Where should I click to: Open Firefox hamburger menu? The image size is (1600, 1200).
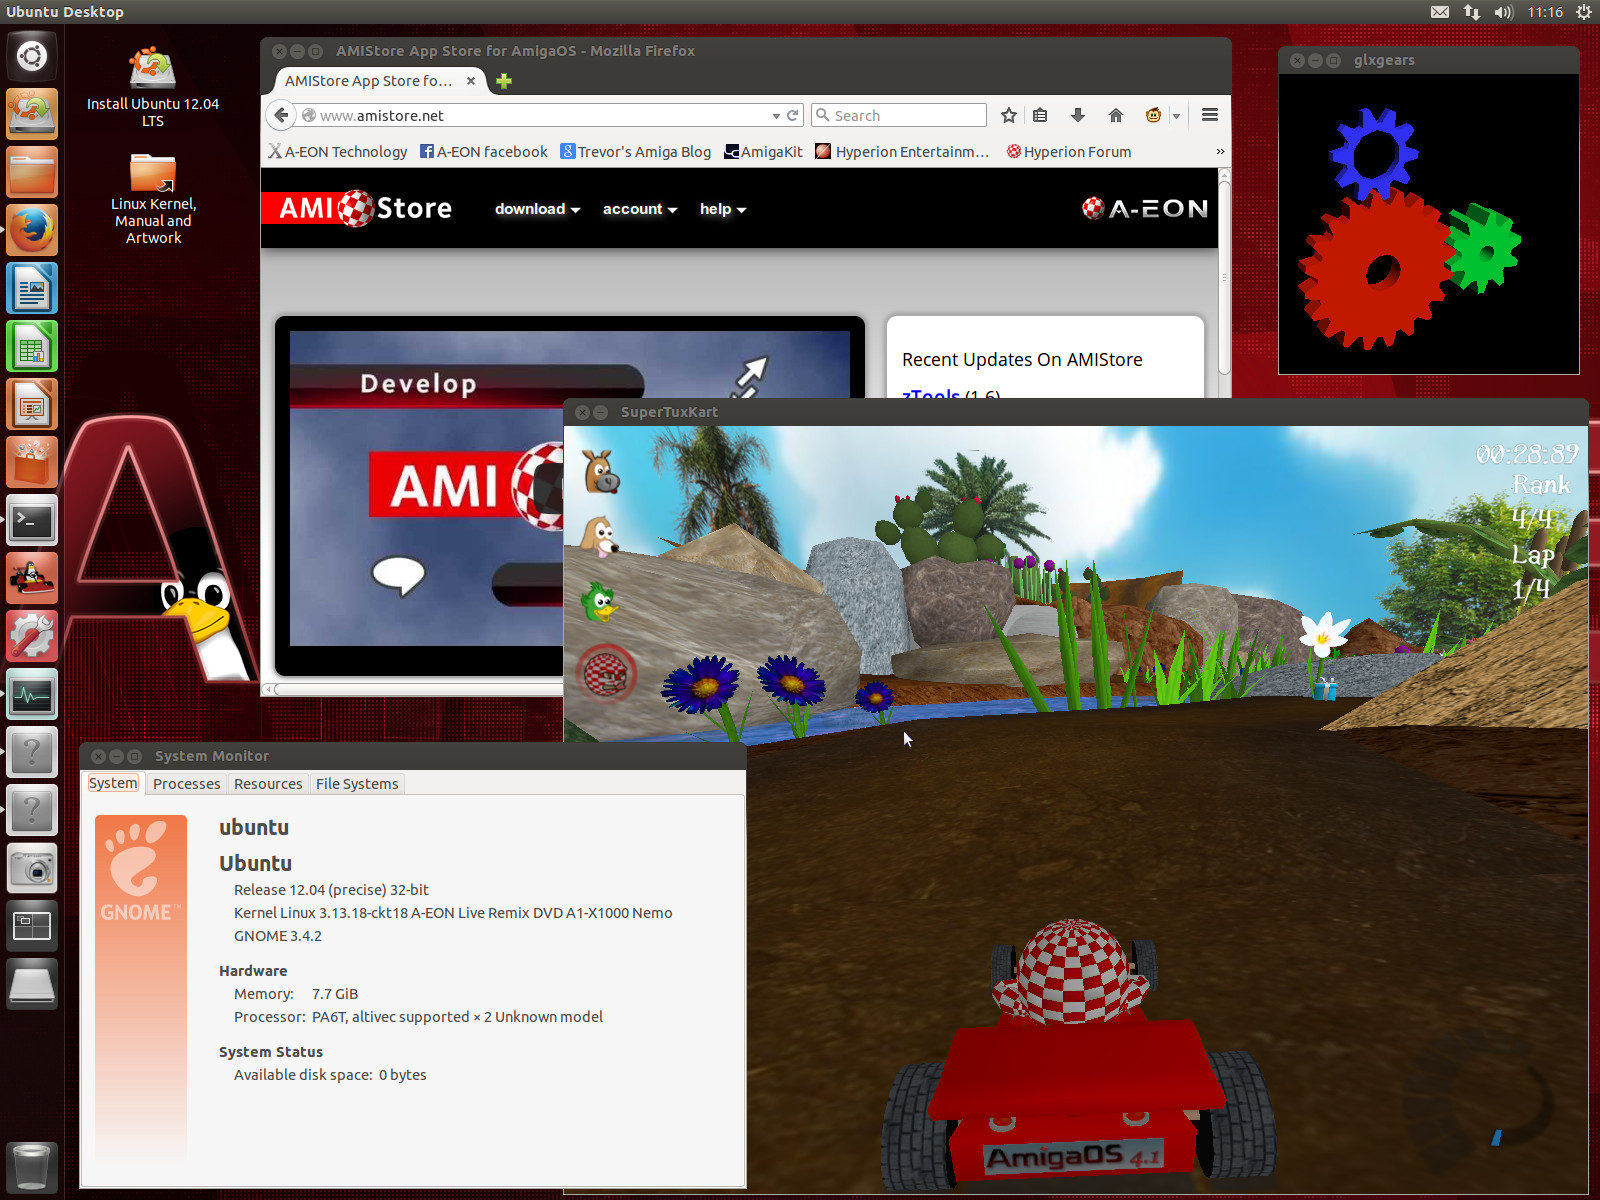[1210, 115]
